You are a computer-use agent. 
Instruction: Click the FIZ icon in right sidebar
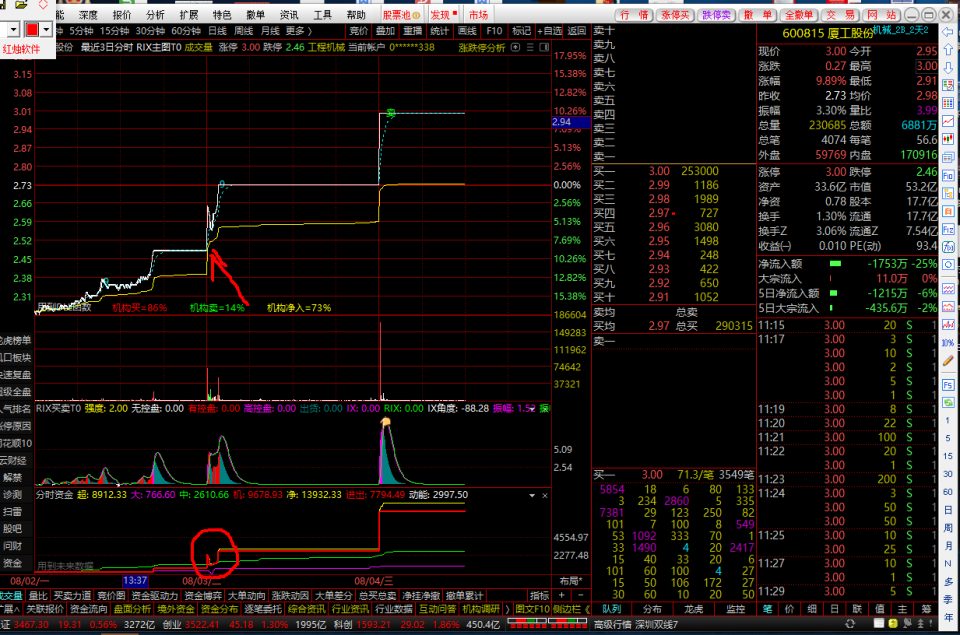click(948, 229)
